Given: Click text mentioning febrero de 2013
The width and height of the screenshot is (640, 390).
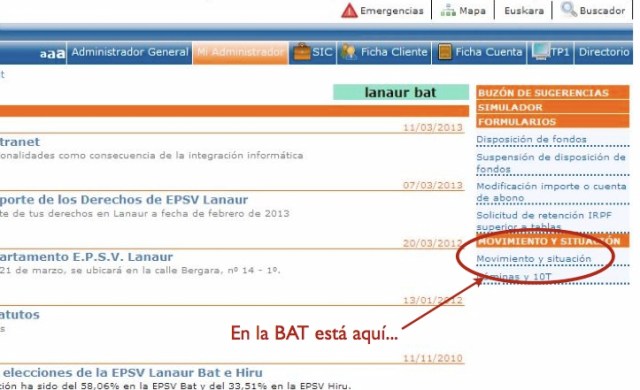Looking at the screenshot, I should 144,213.
